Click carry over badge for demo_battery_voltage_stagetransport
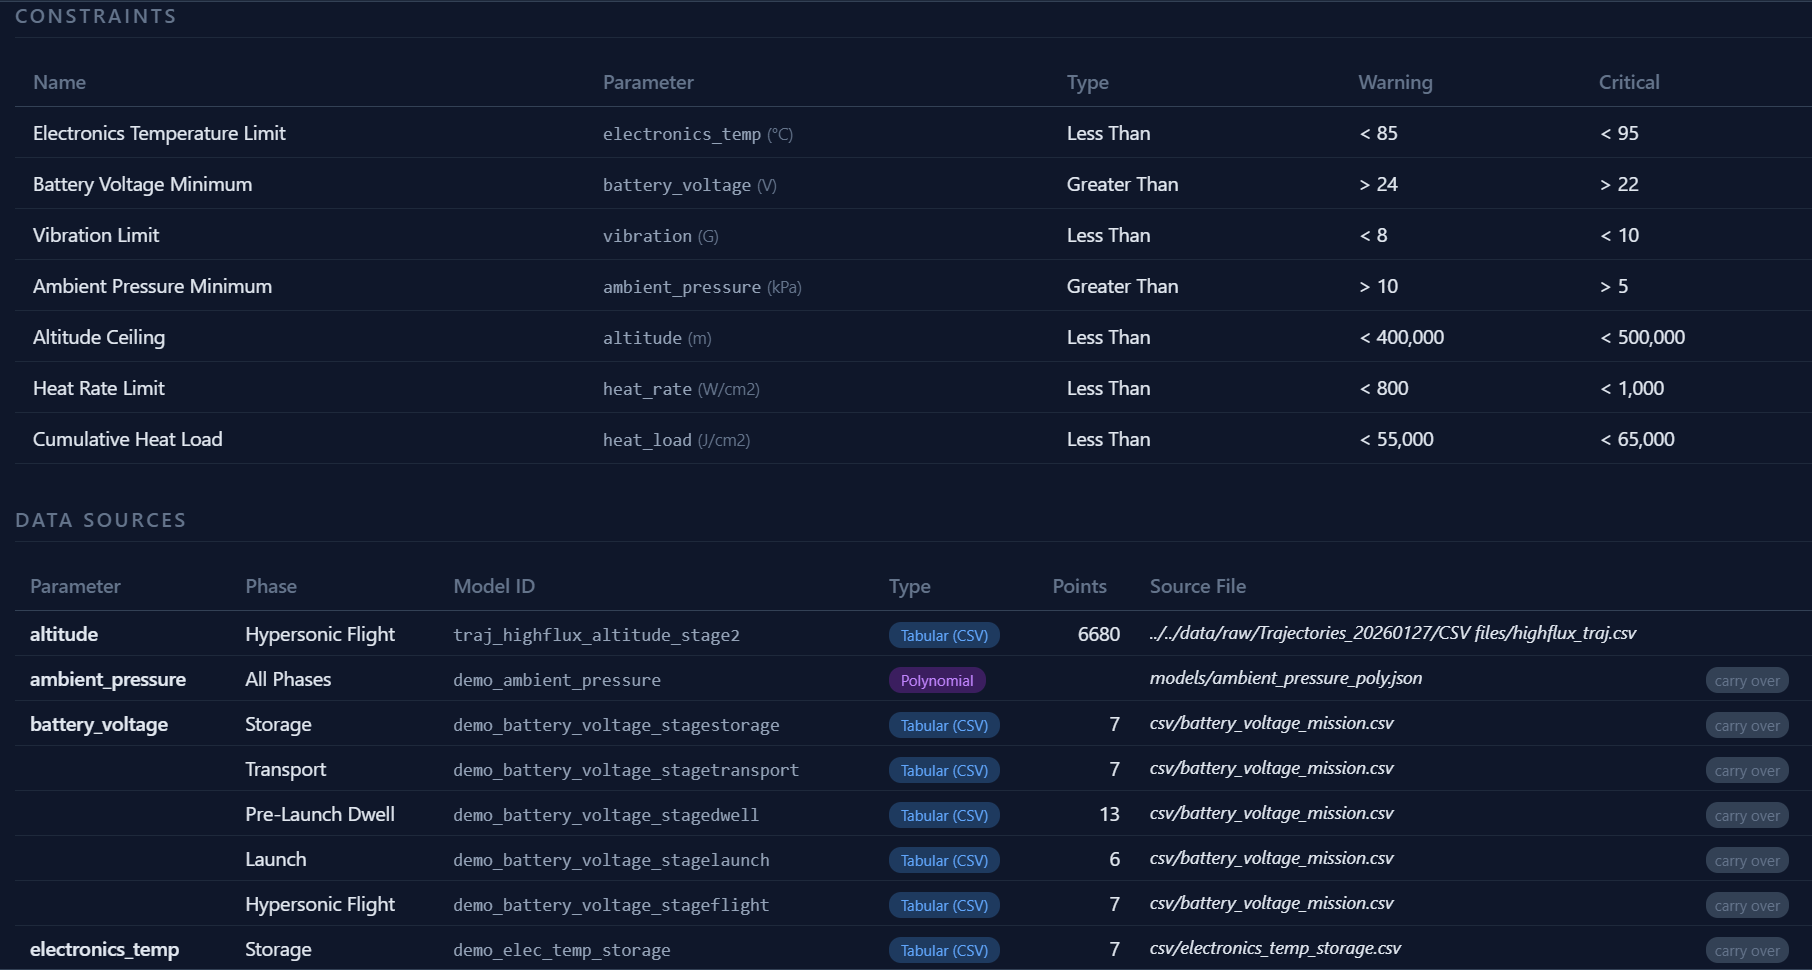The width and height of the screenshot is (1812, 970). tap(1746, 771)
